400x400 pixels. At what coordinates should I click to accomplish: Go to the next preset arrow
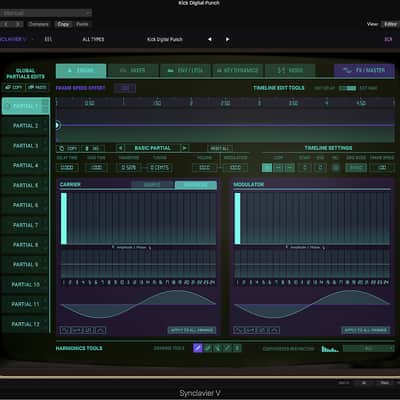point(227,39)
